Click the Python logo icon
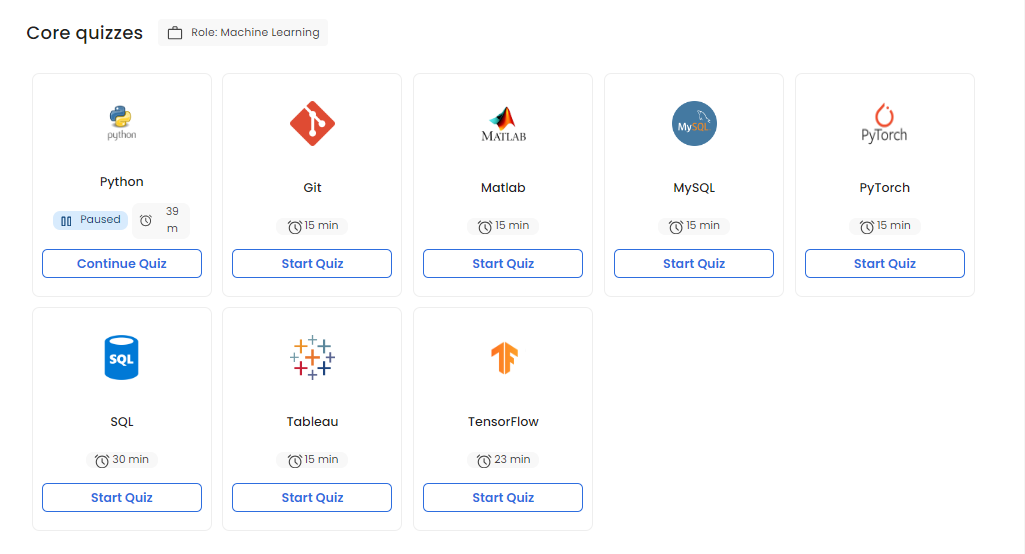 122,121
